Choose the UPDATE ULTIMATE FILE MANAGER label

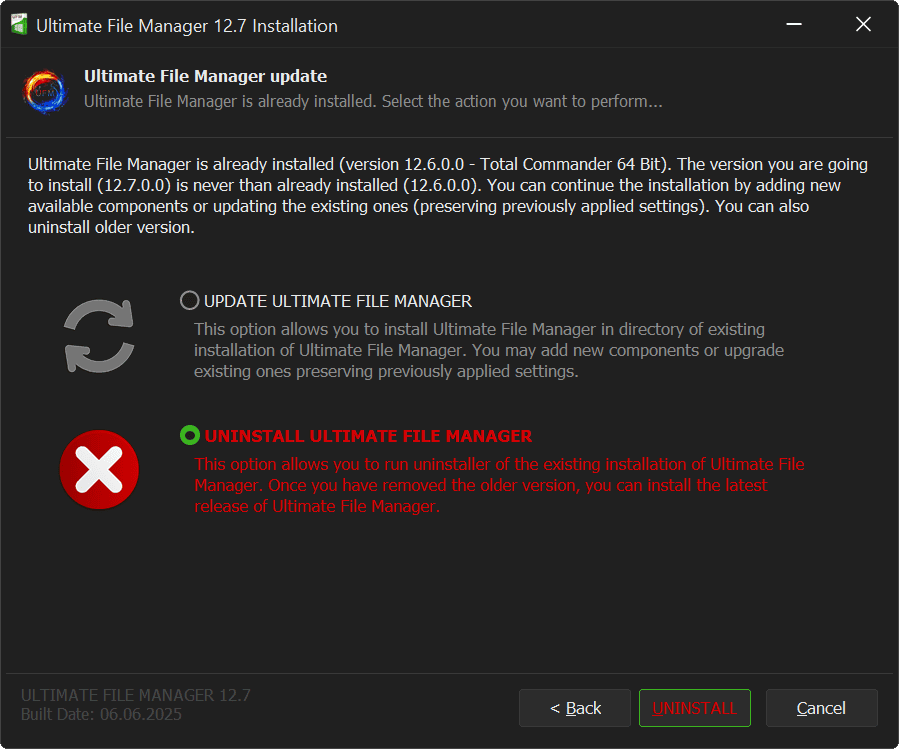point(338,301)
